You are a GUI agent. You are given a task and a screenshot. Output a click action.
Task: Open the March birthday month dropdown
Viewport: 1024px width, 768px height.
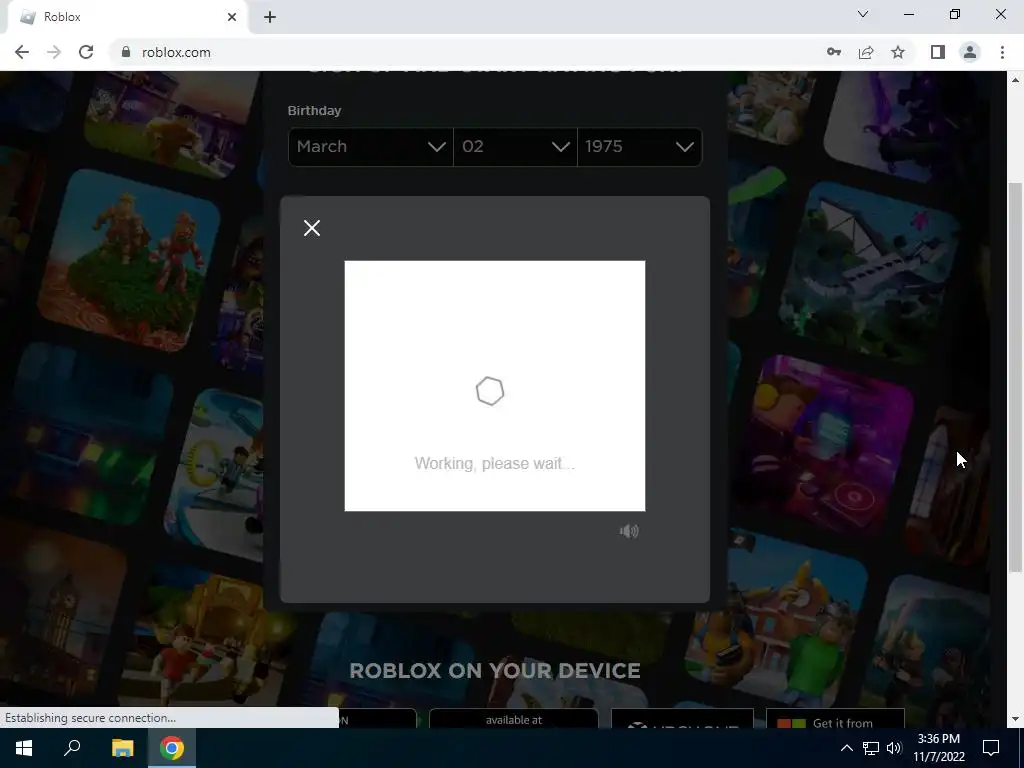click(x=370, y=146)
